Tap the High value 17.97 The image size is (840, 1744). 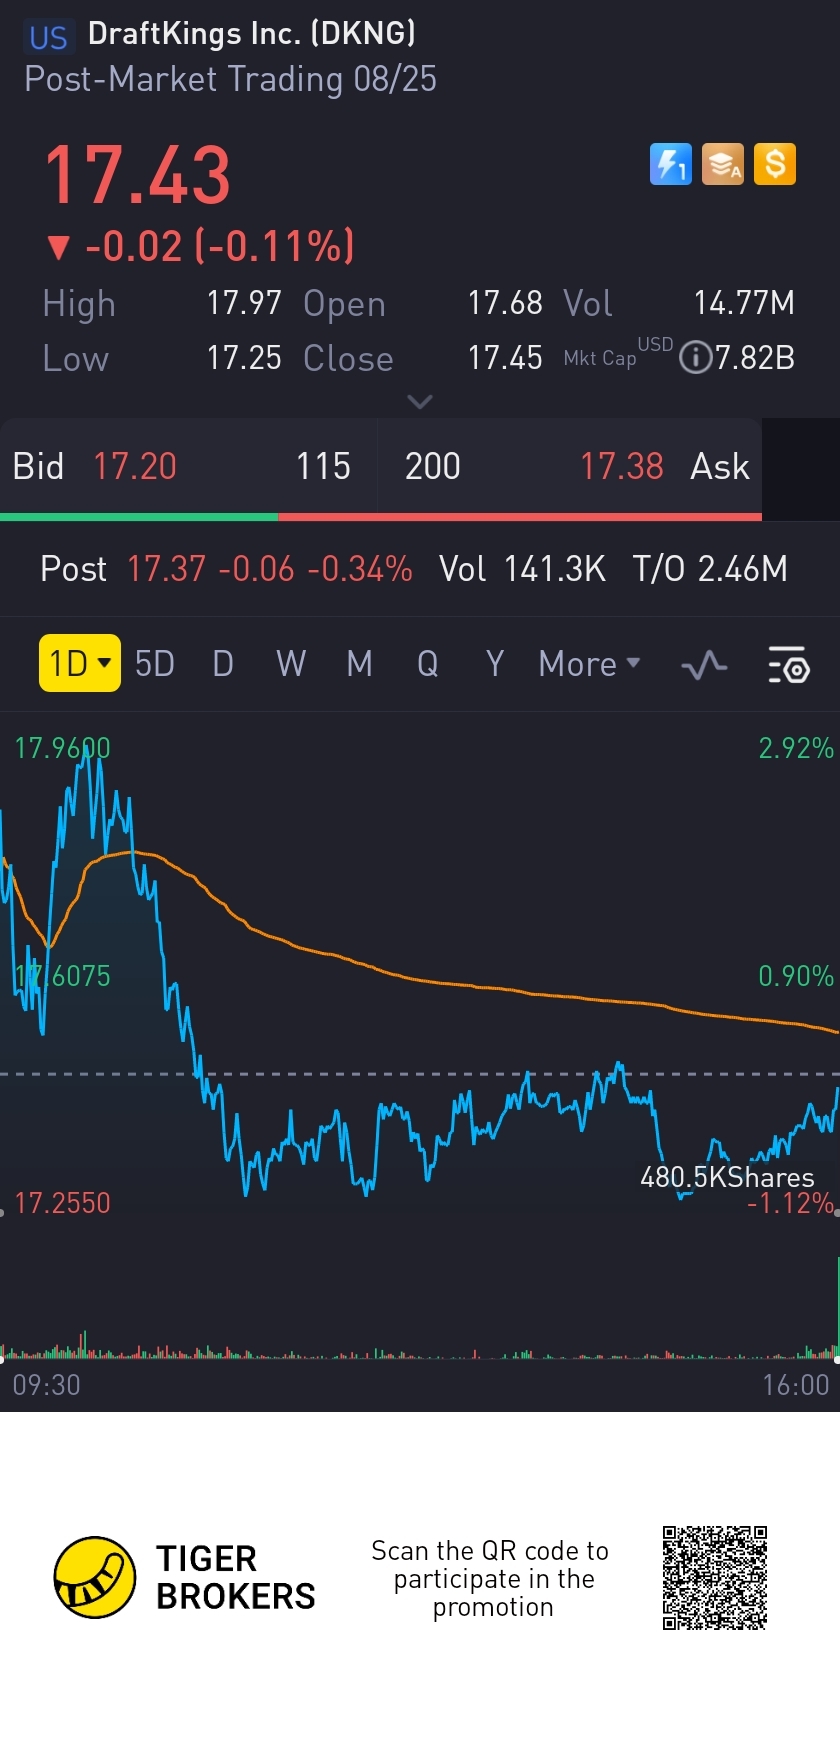[x=244, y=303]
